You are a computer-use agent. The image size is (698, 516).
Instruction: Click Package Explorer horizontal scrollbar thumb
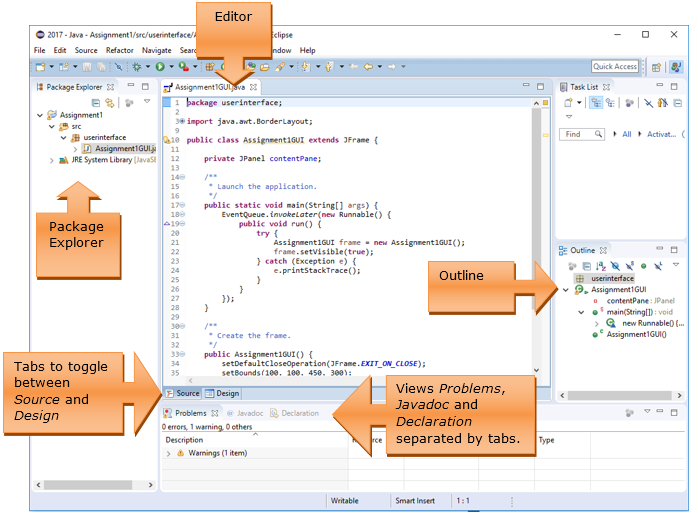click(88, 485)
